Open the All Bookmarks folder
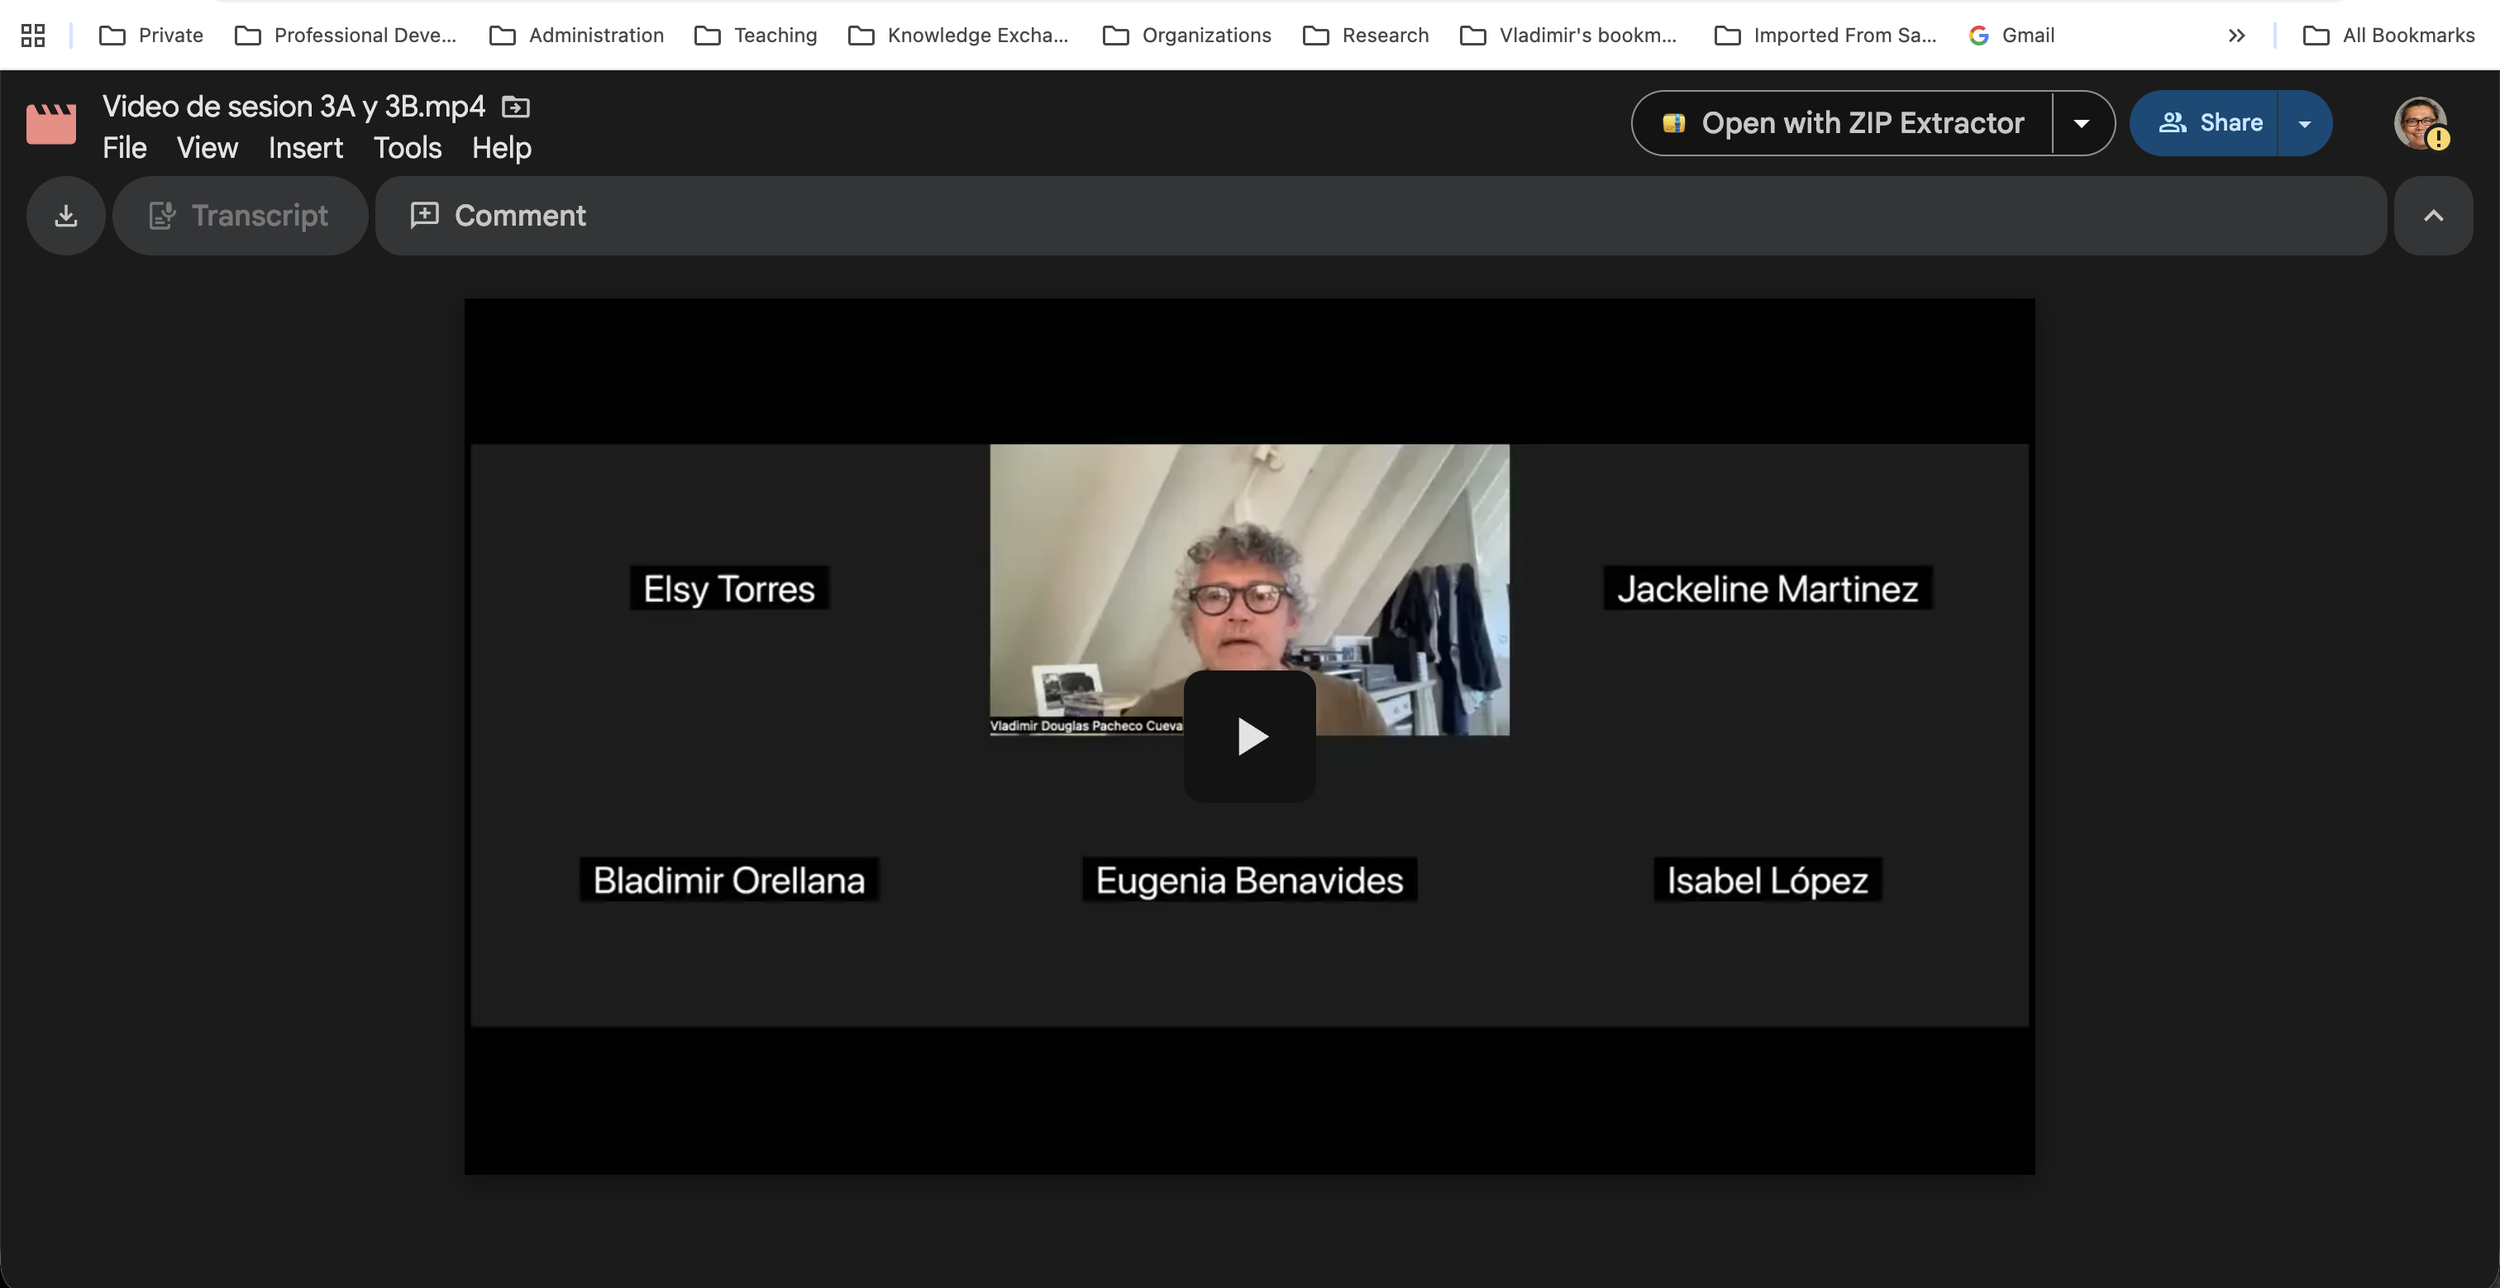Screen dimensions: 2500x1288 (2388, 36)
